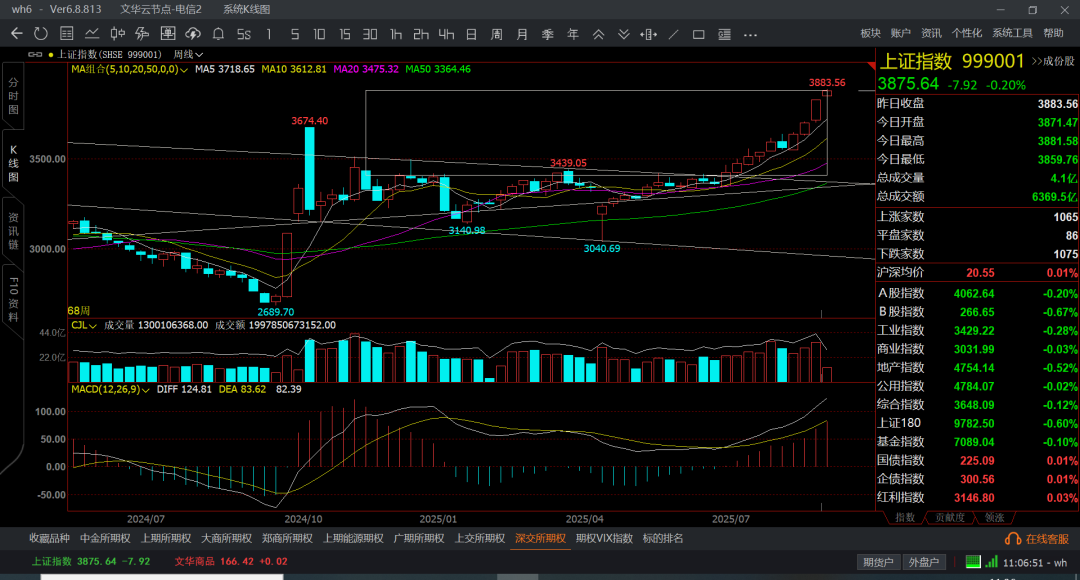Open the 资讯 menu
Screen dimensions: 1080x580
931,33
